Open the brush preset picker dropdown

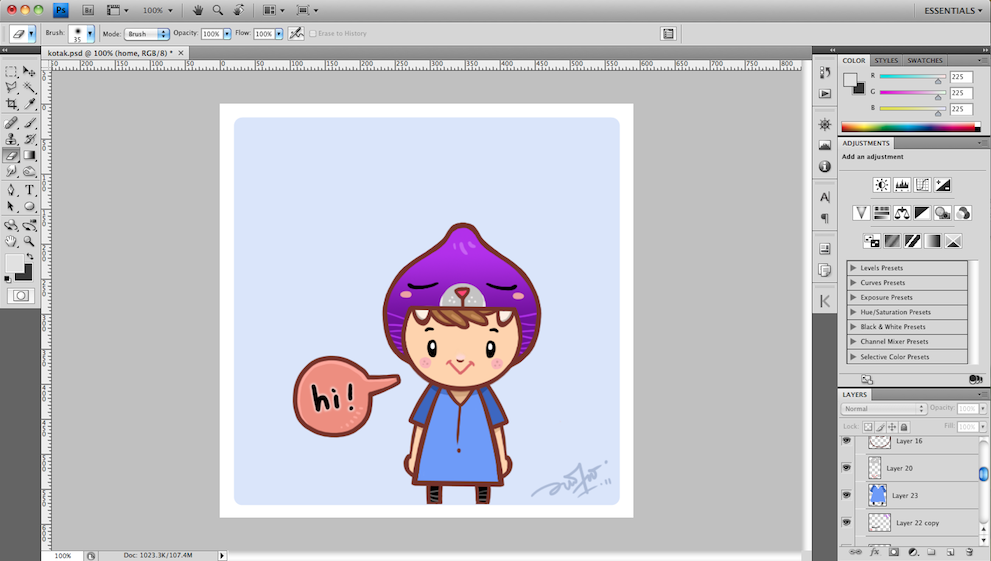tap(90, 33)
